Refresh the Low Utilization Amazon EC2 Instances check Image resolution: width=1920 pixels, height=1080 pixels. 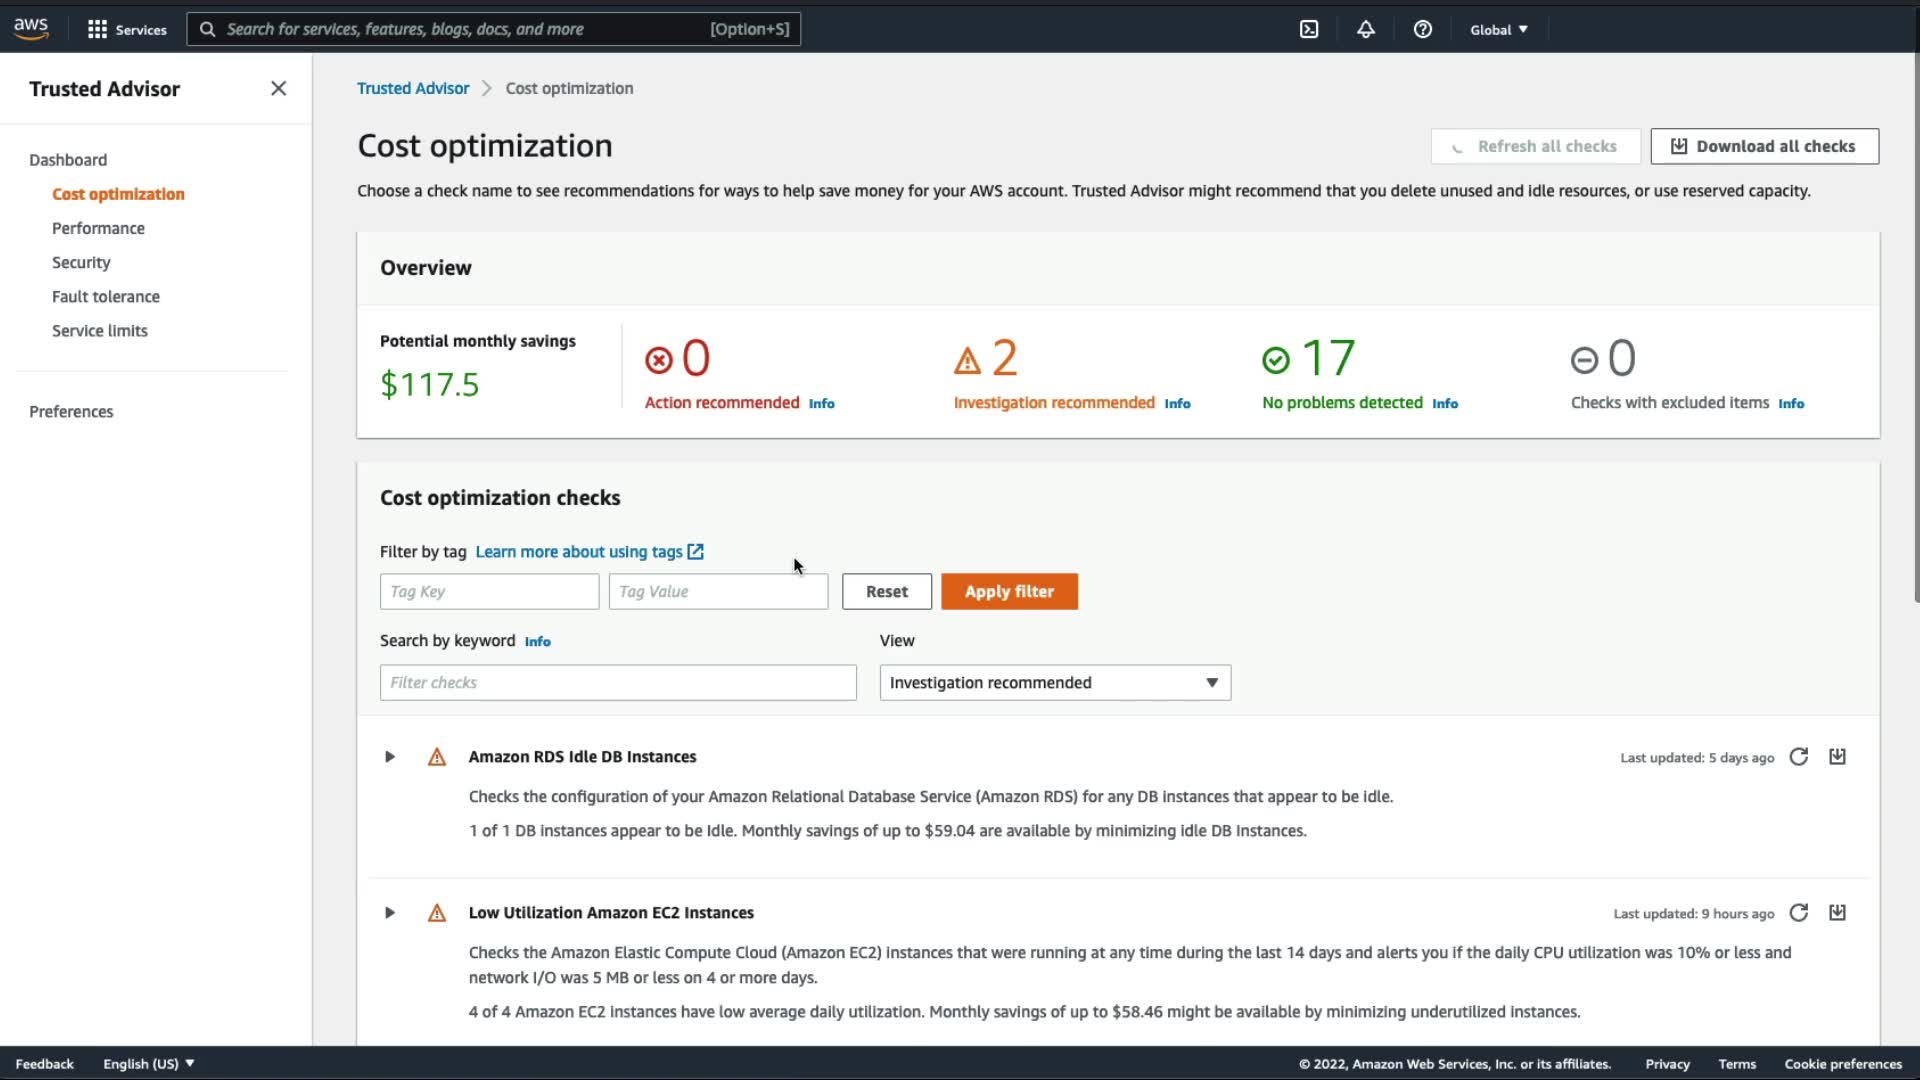[1798, 913]
